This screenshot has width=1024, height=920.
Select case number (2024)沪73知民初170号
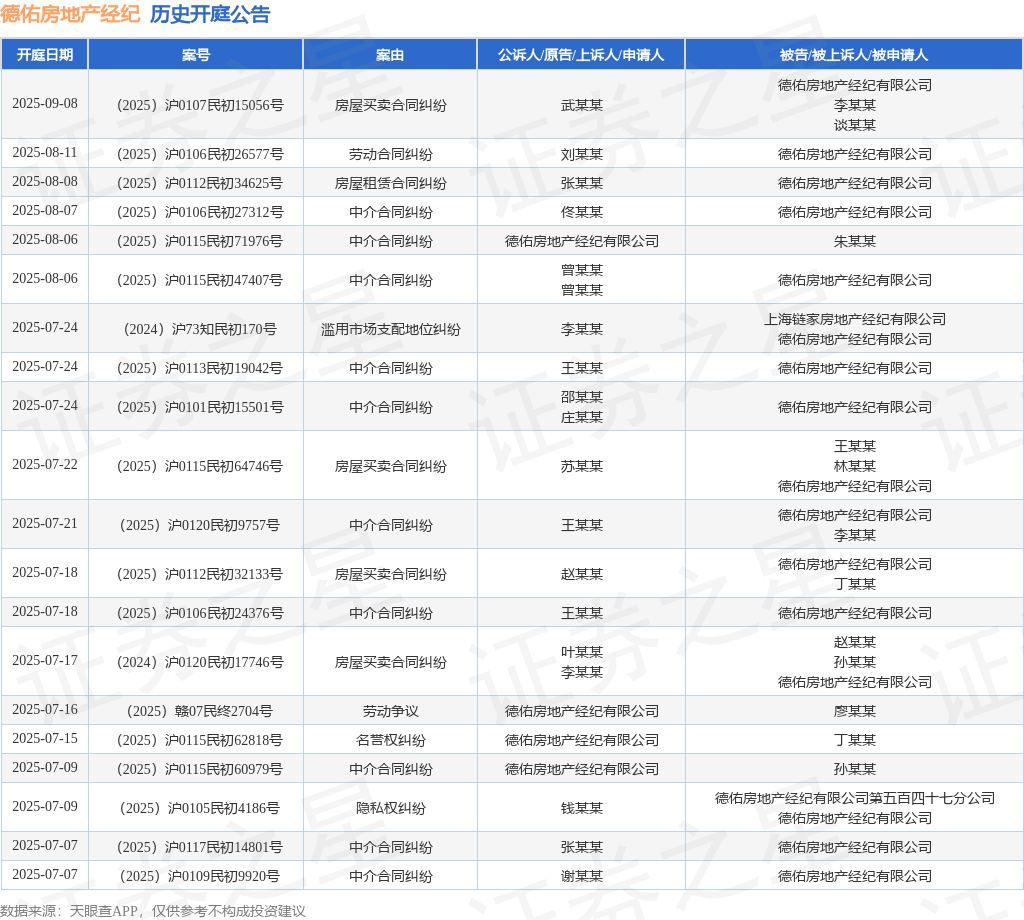(x=200, y=329)
